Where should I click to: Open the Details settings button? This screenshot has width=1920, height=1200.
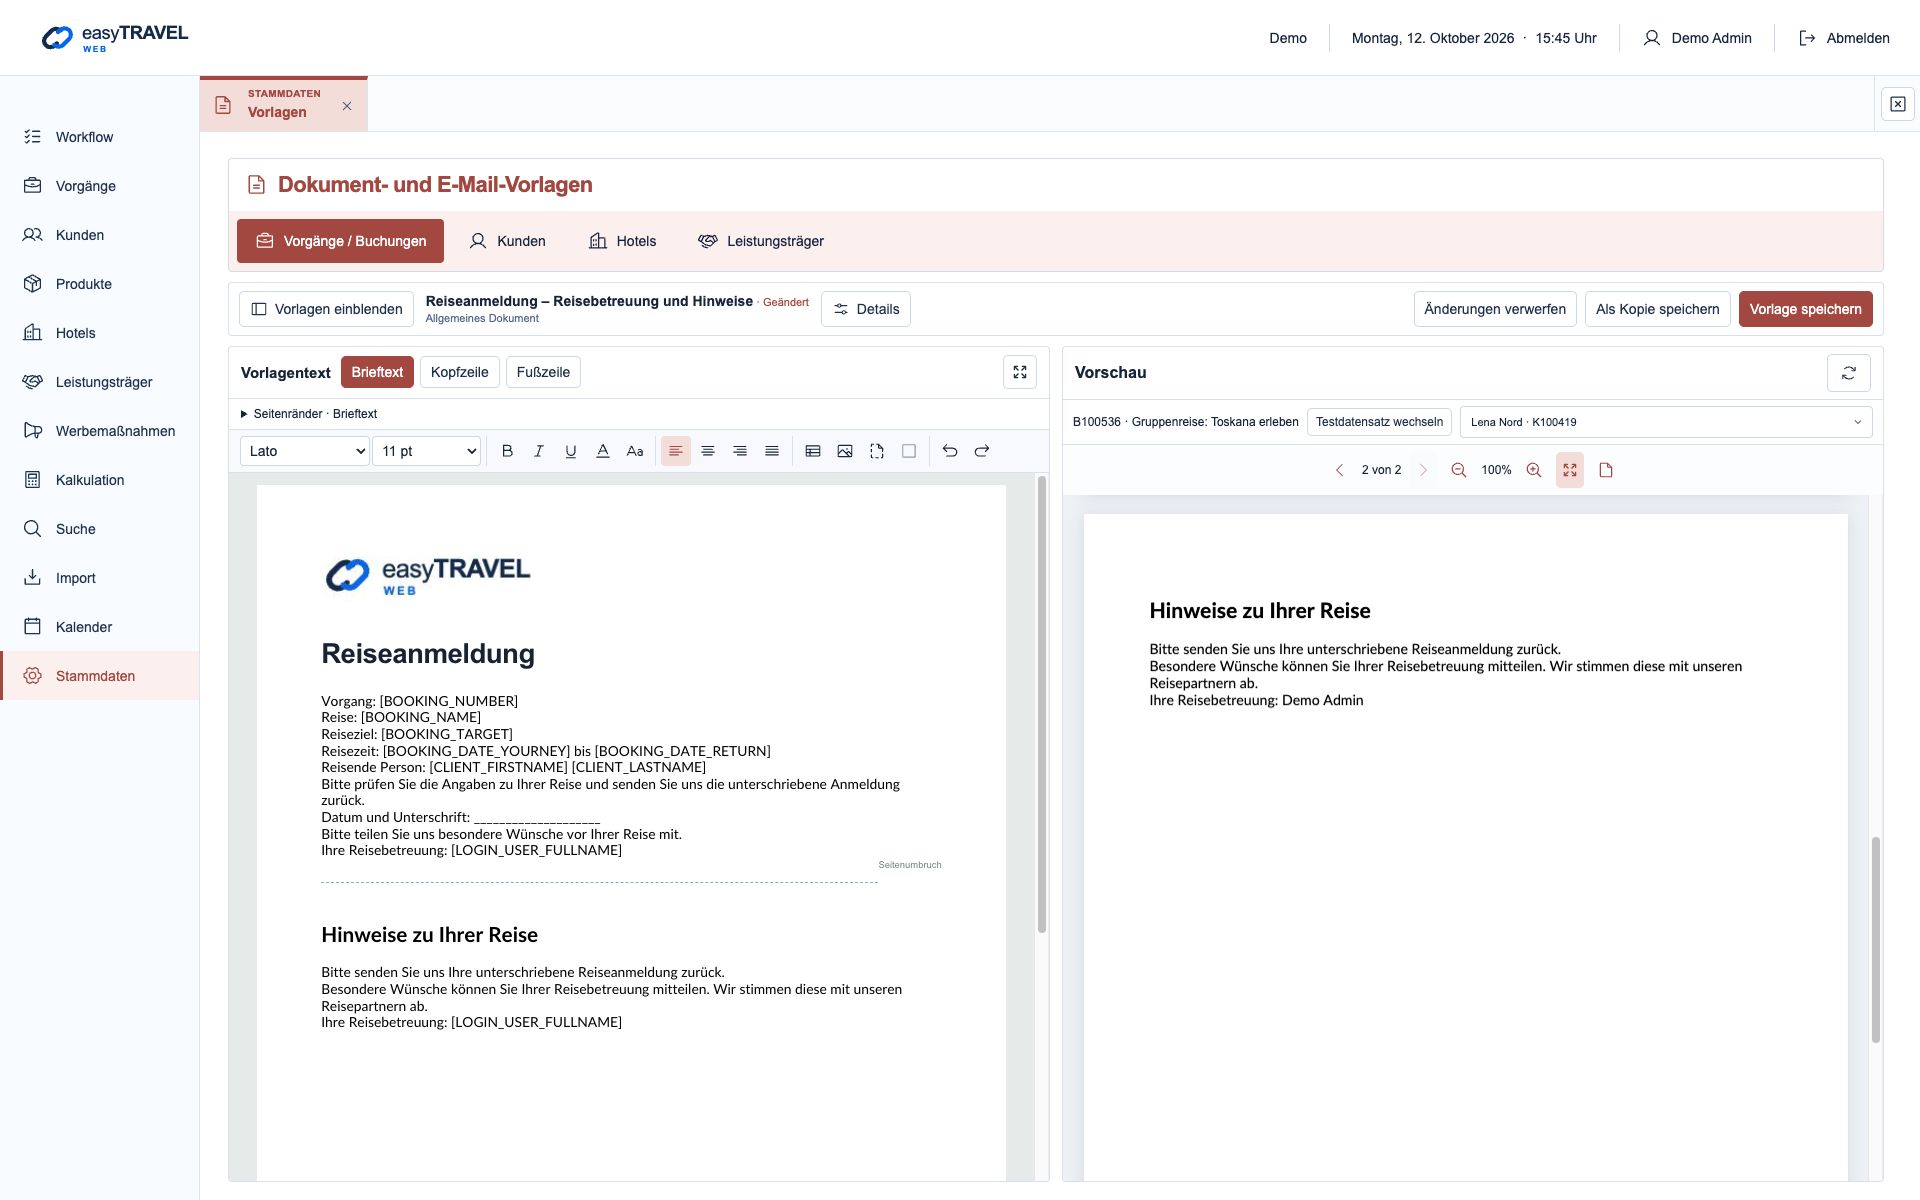tap(866, 309)
